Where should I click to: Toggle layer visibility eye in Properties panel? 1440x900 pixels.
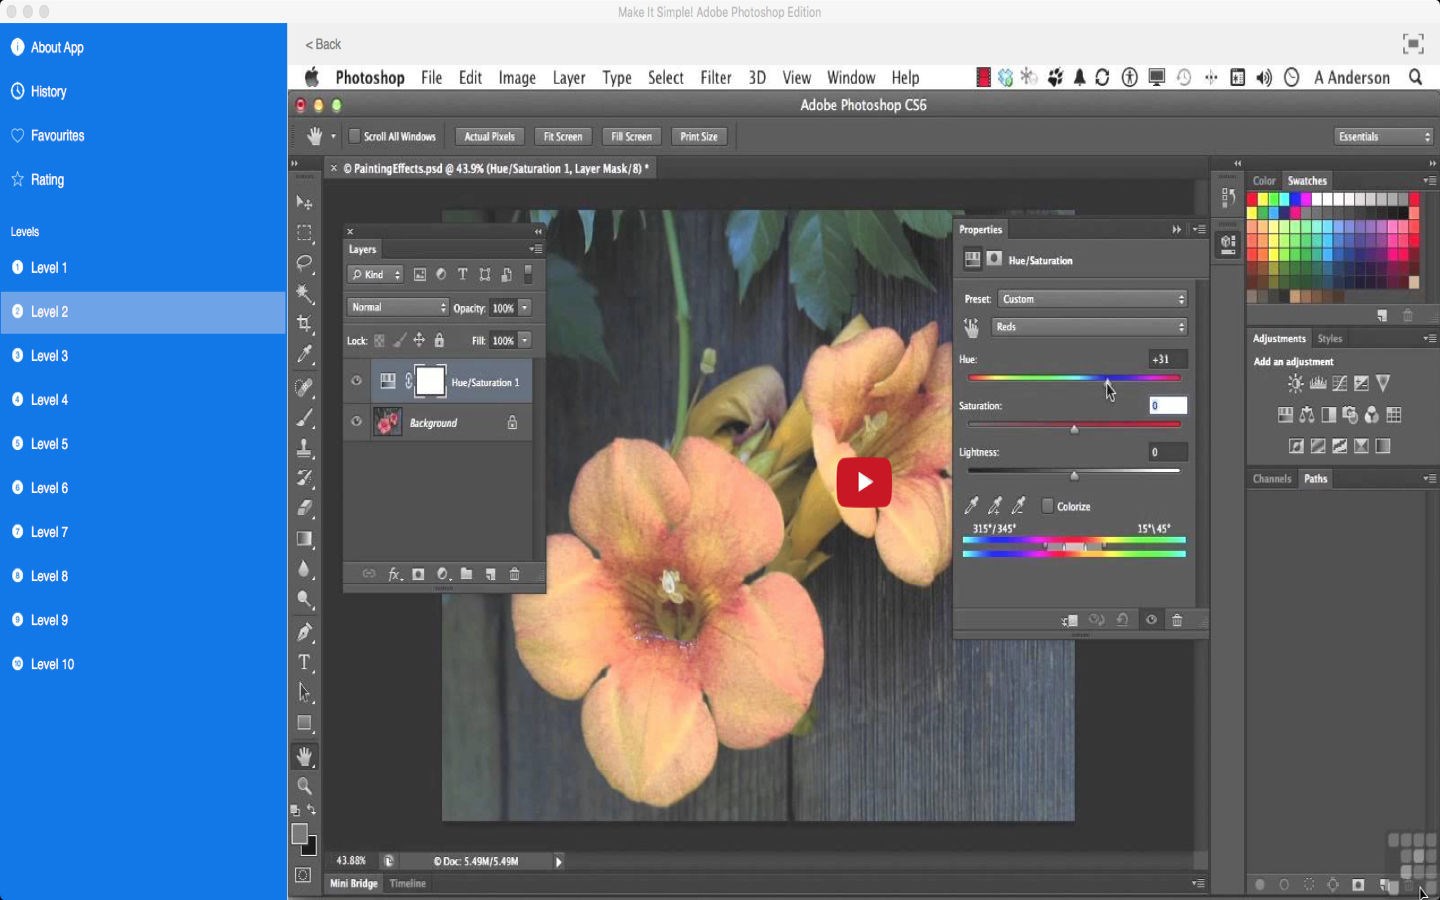[x=1151, y=620]
